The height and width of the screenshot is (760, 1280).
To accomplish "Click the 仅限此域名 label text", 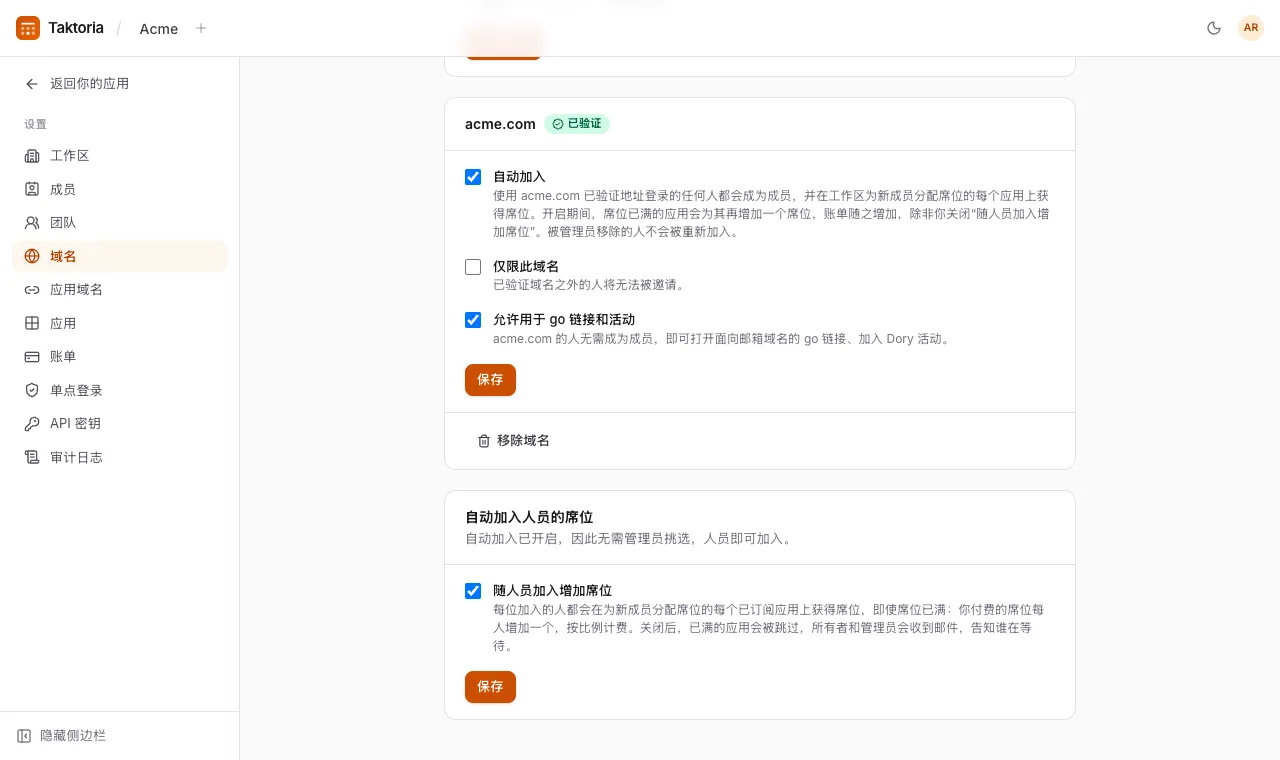I will (526, 266).
